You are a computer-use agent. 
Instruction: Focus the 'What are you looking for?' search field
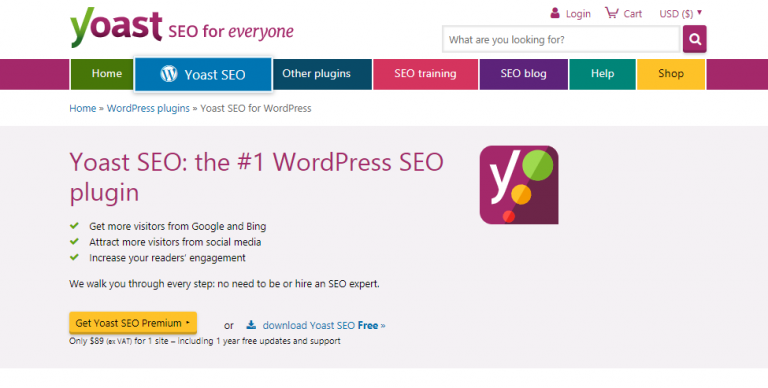point(561,39)
